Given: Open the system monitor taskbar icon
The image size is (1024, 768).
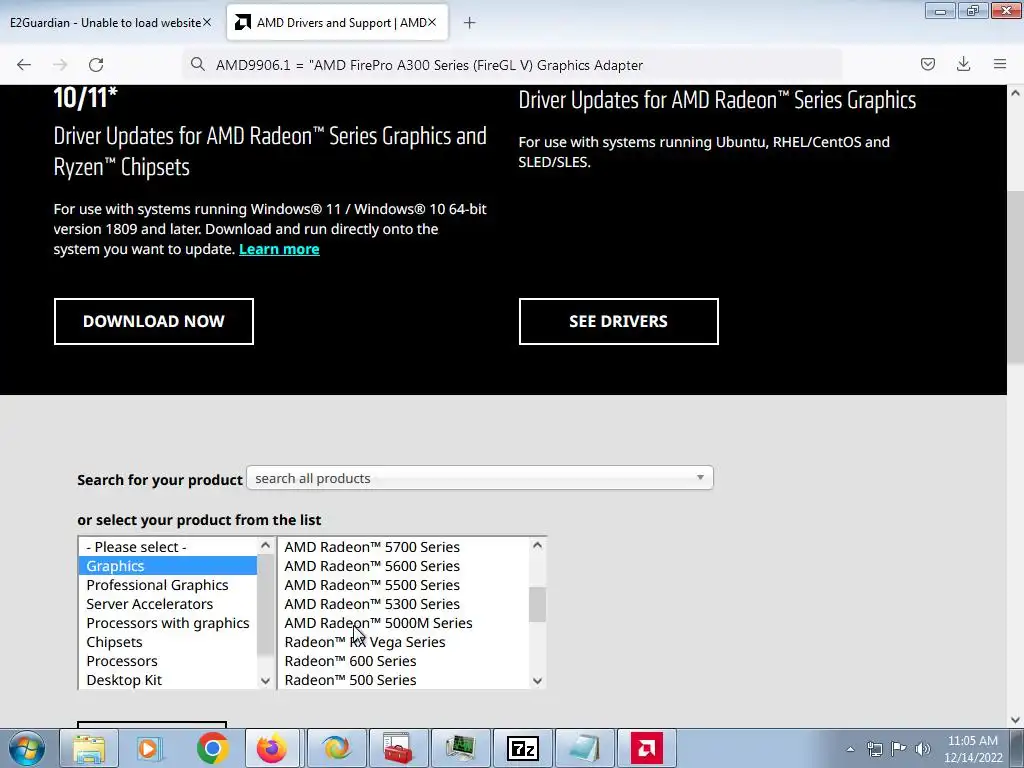Looking at the screenshot, I should pyautogui.click(x=460, y=748).
